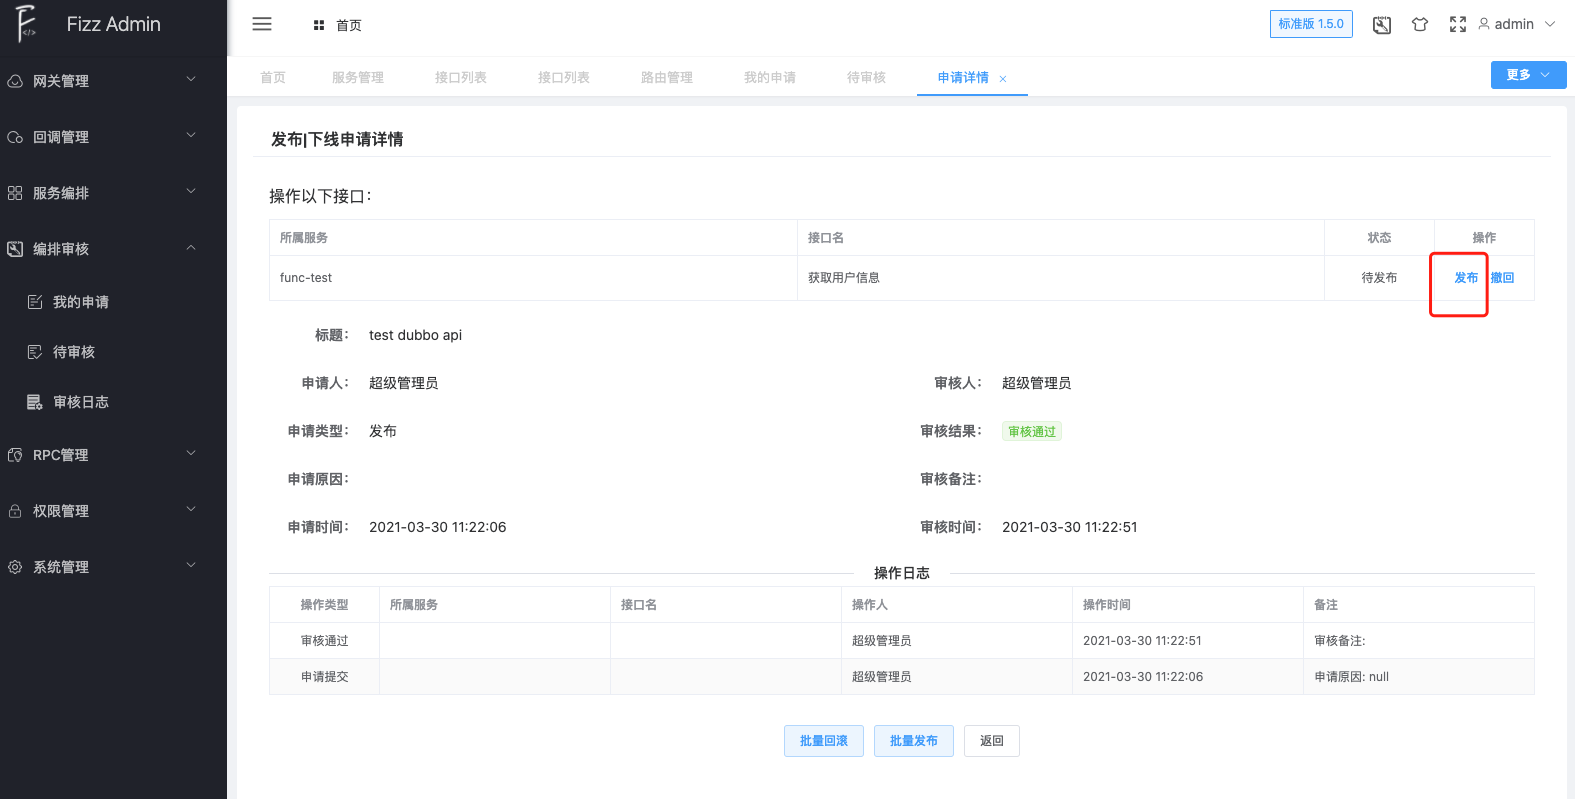Open the theme shirt icon

tap(1420, 25)
